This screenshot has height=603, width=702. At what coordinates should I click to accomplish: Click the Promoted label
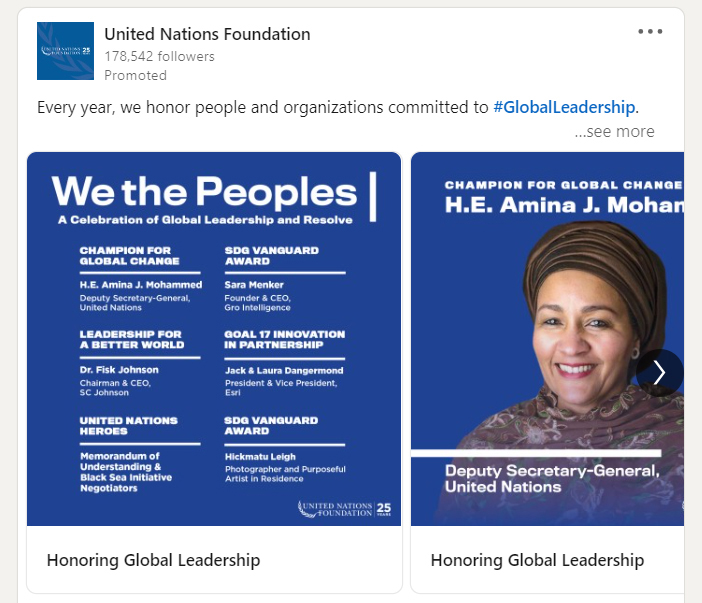[x=135, y=75]
